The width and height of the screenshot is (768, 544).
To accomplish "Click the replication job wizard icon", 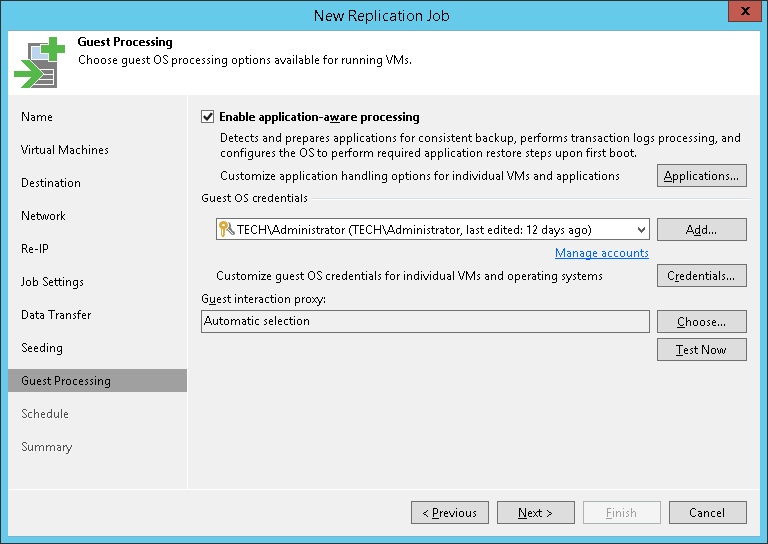I will click(x=37, y=62).
